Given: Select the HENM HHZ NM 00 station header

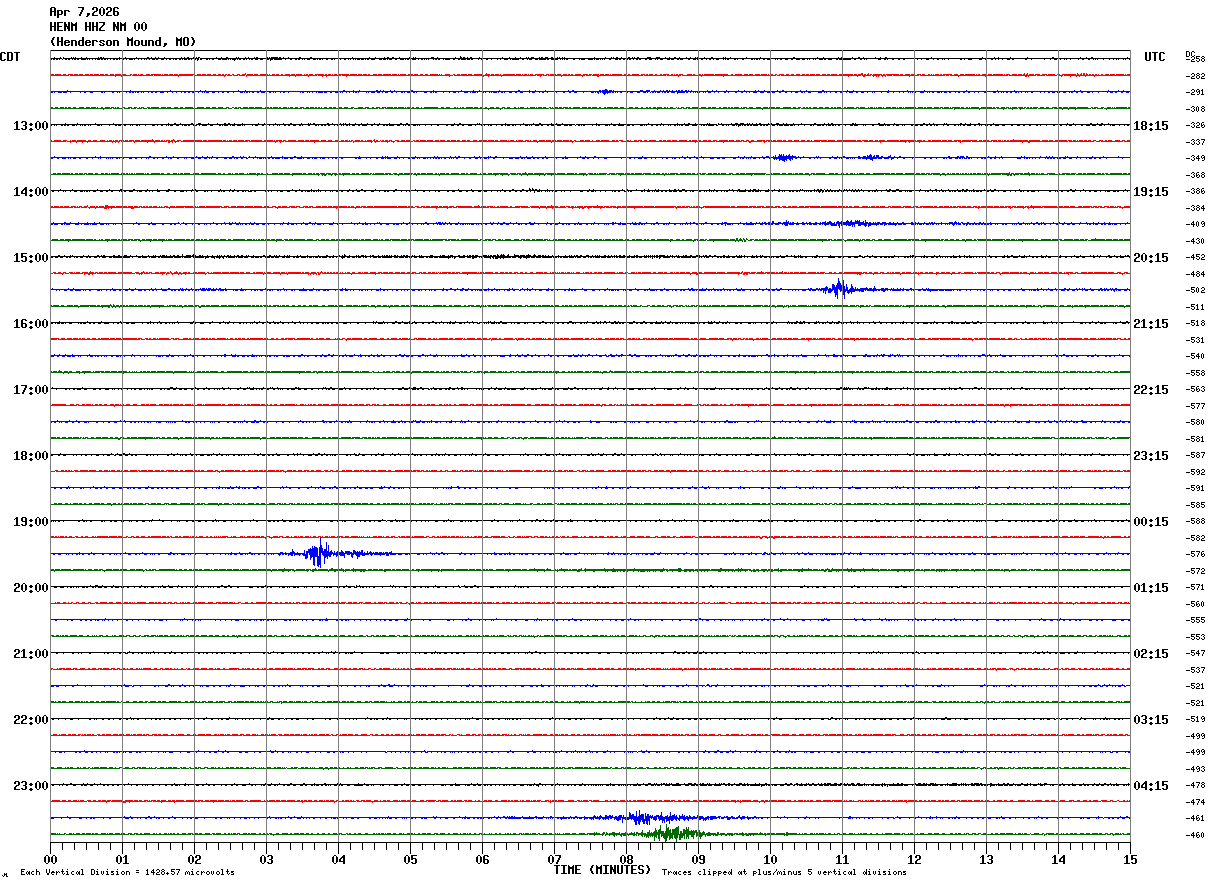Looking at the screenshot, I should (98, 27).
